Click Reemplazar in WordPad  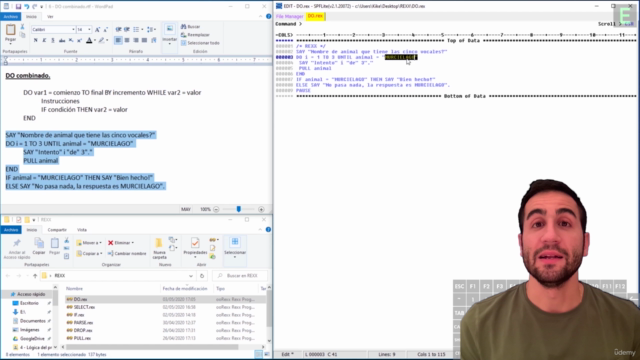[x=195, y=35]
